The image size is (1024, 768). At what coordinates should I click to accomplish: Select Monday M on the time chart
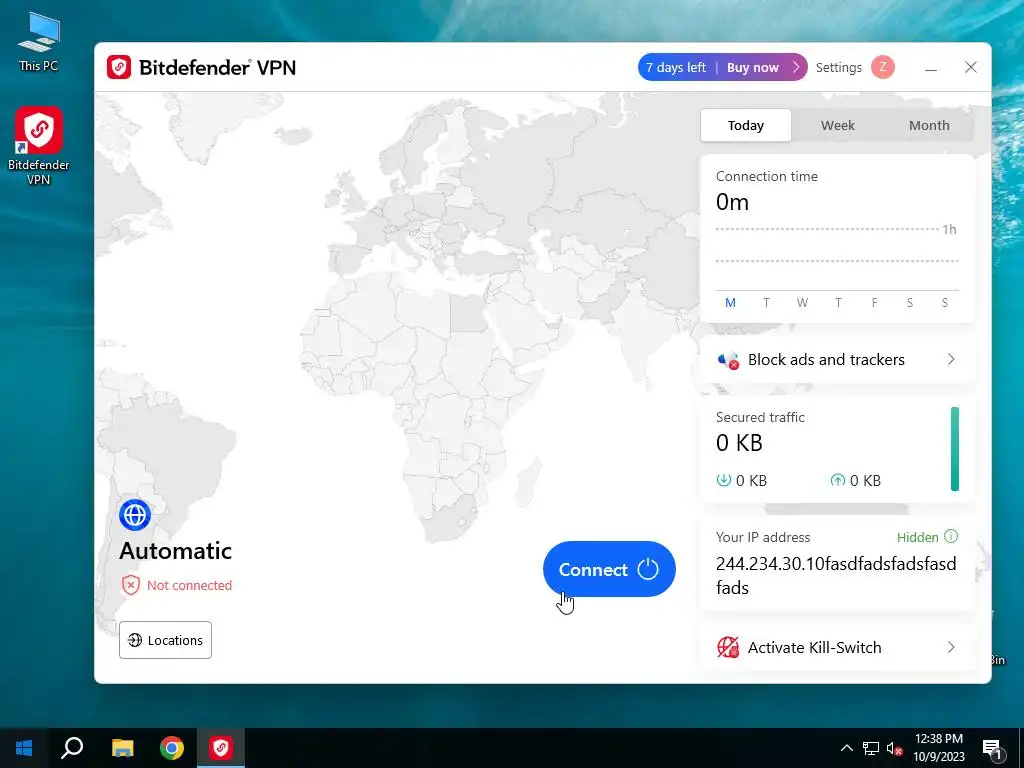coord(730,302)
